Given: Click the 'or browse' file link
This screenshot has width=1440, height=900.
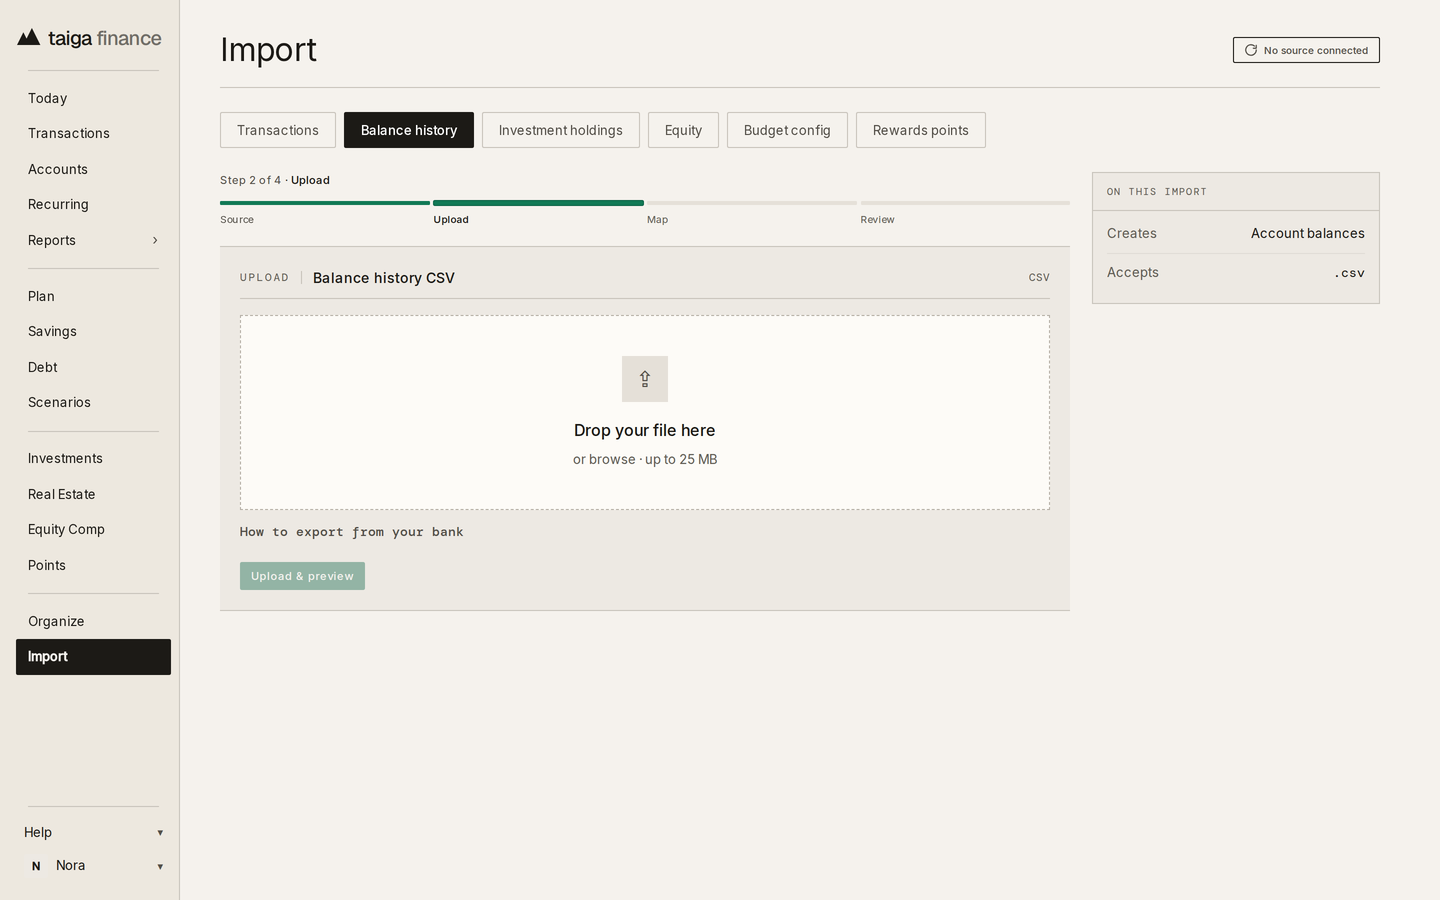Looking at the screenshot, I should point(604,459).
